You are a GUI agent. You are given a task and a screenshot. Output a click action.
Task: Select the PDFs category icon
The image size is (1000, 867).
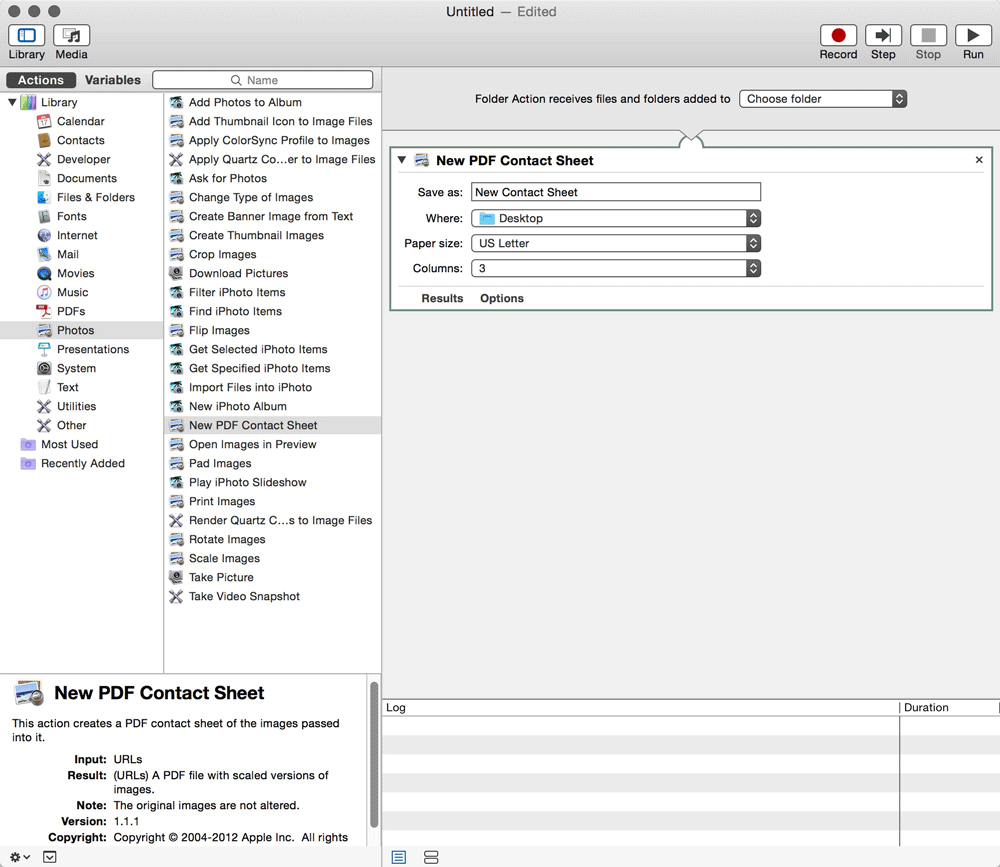(x=44, y=311)
